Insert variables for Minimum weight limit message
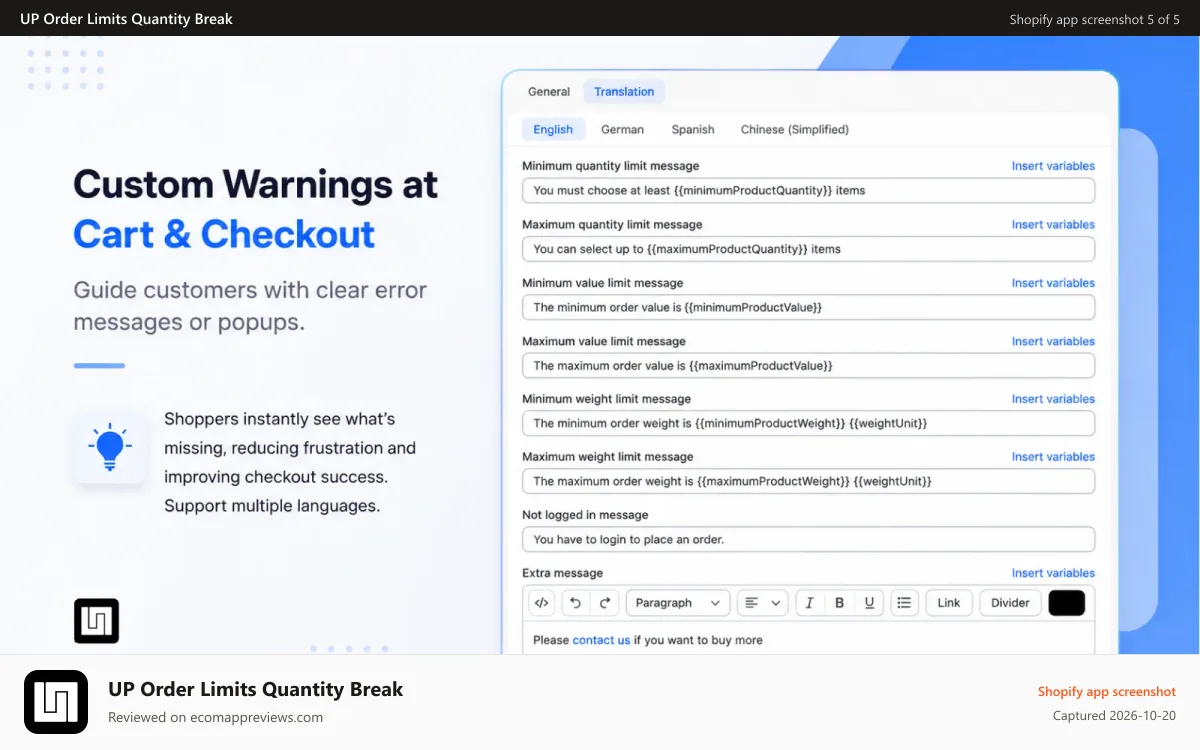Screen dimensions: 1200x750 [1053, 399]
